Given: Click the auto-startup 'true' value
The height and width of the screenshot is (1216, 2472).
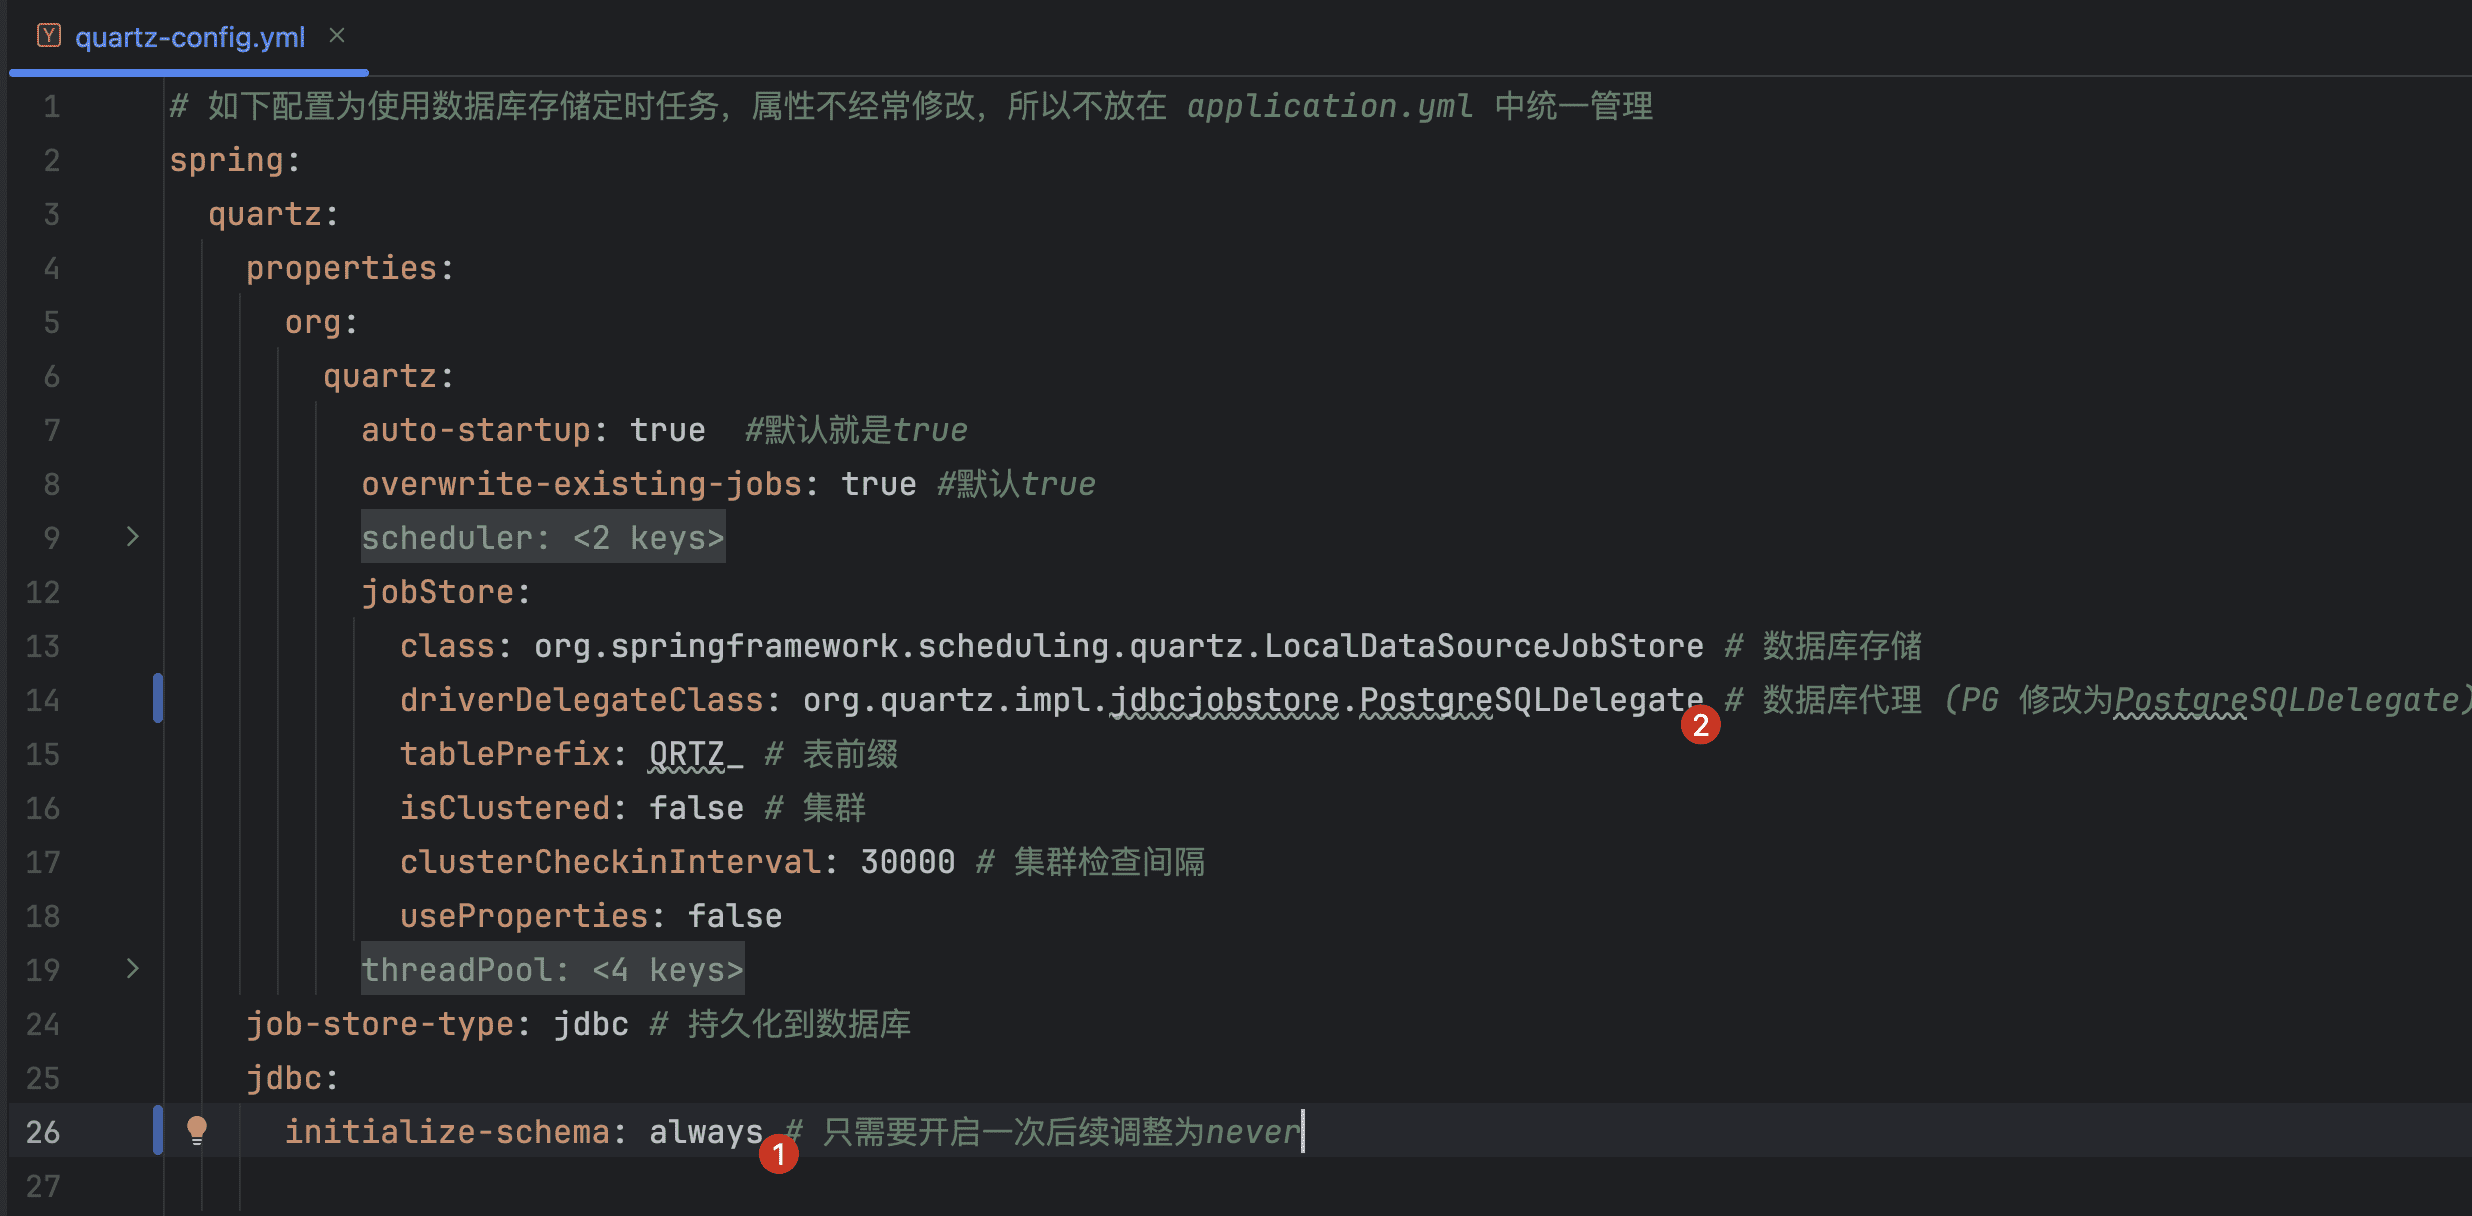Looking at the screenshot, I should click(668, 430).
